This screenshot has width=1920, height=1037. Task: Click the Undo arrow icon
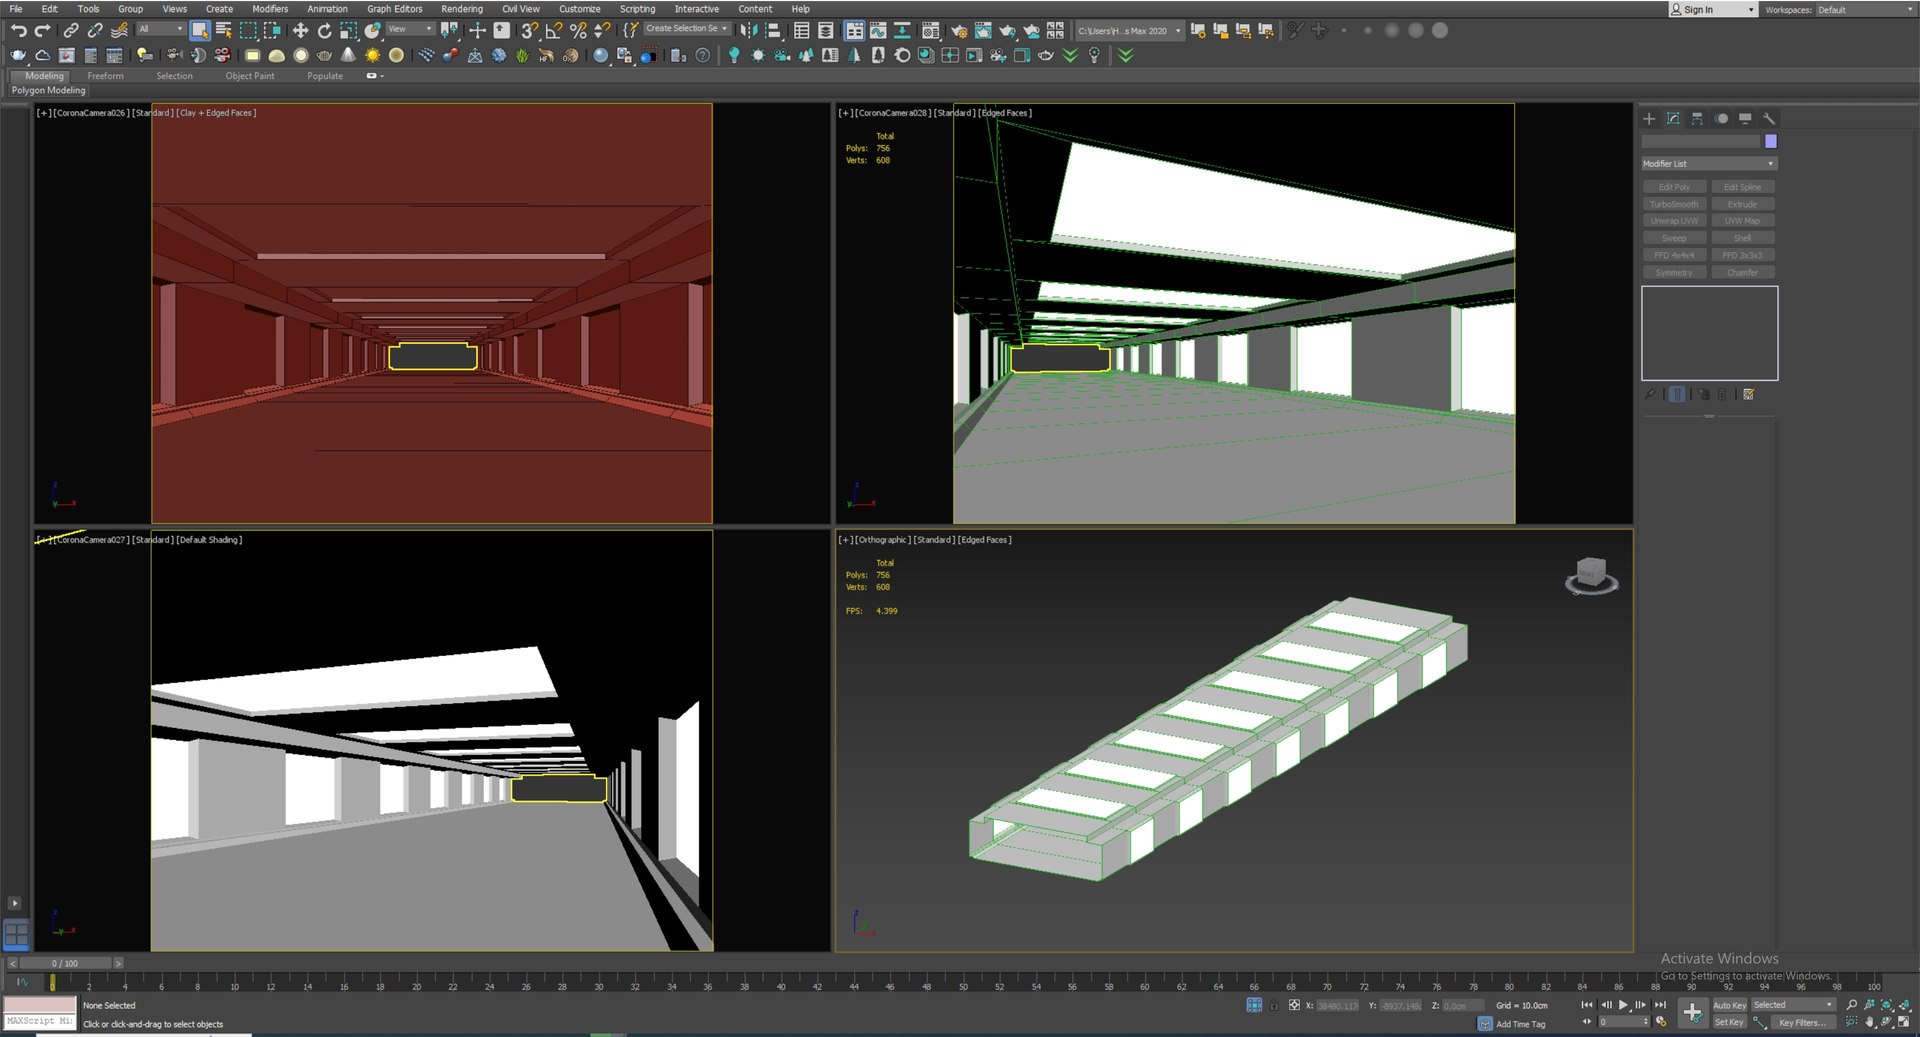(x=18, y=31)
